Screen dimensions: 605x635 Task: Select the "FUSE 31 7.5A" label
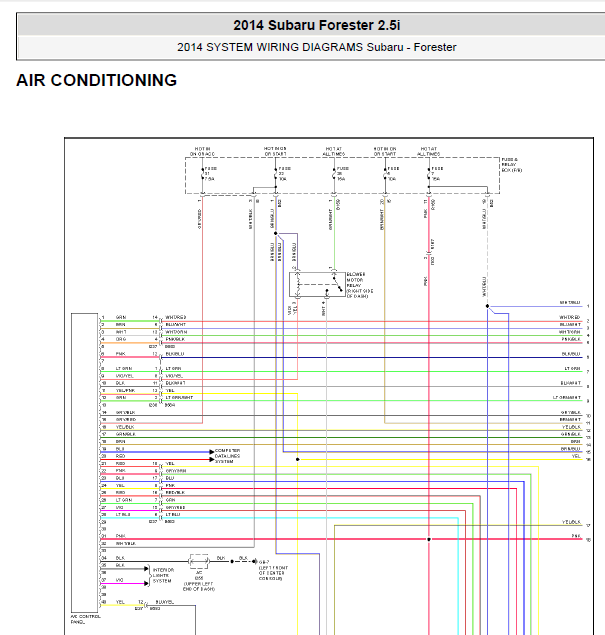[x=210, y=173]
